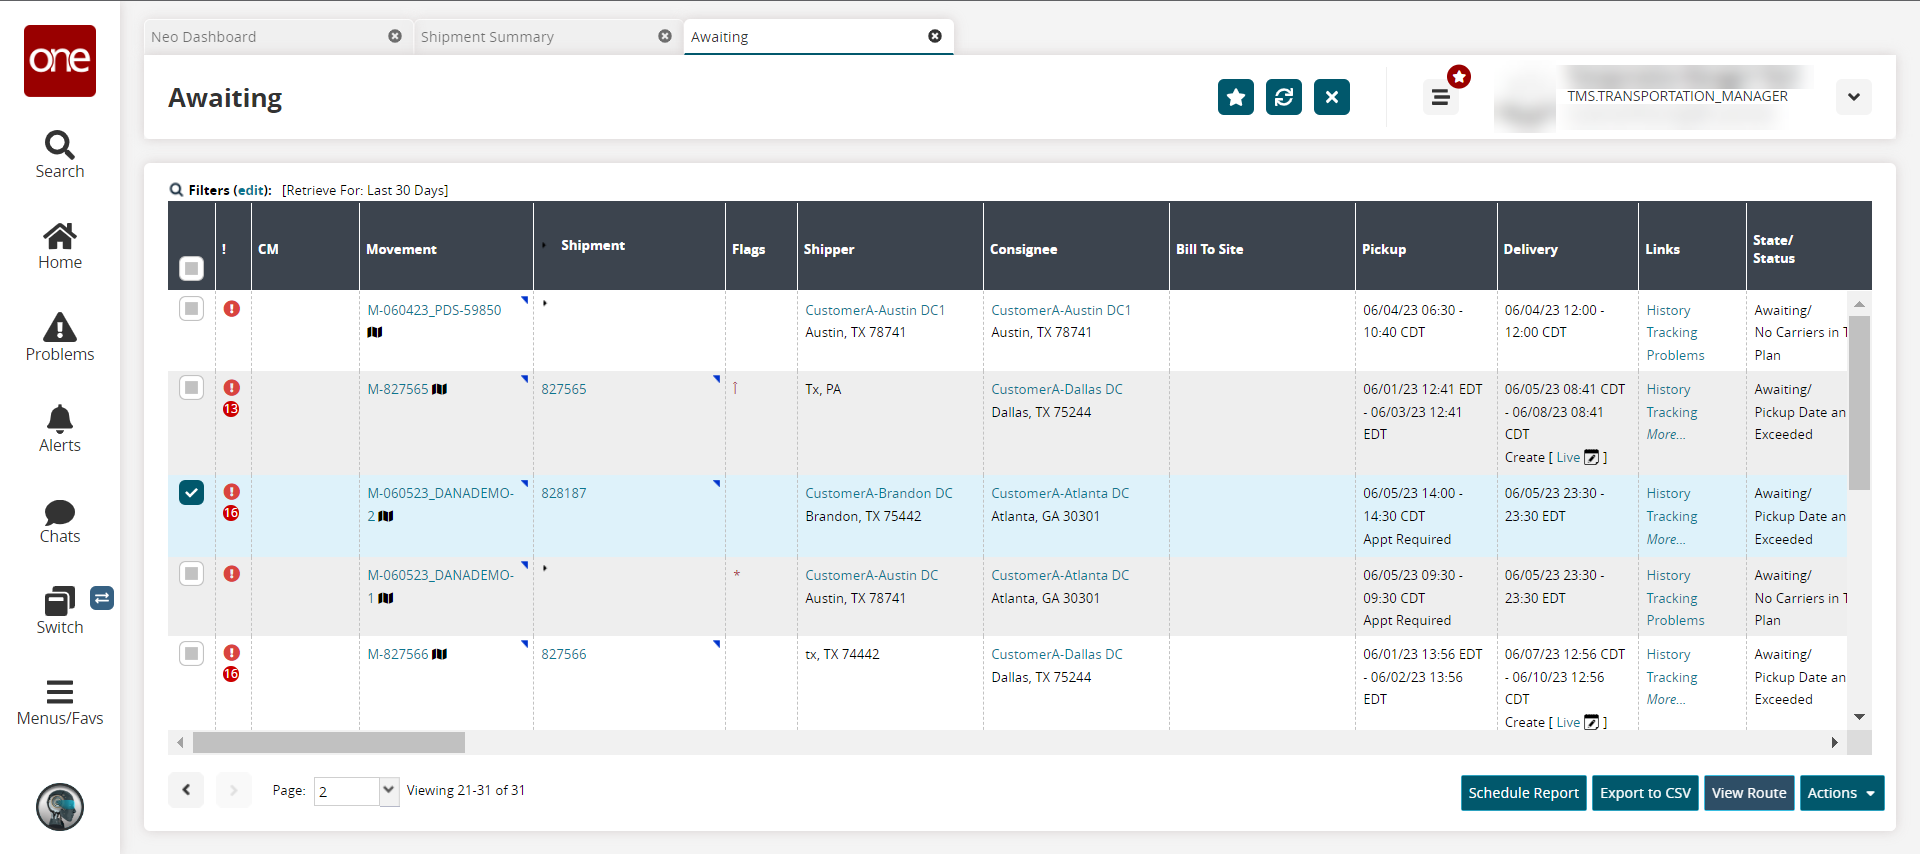The image size is (1920, 854).
Task: Expand the user profile dropdown chevron
Action: click(x=1854, y=97)
